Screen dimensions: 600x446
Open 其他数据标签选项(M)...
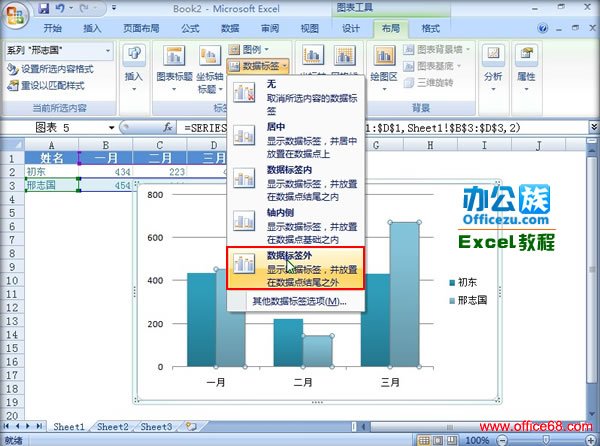pyautogui.click(x=299, y=301)
